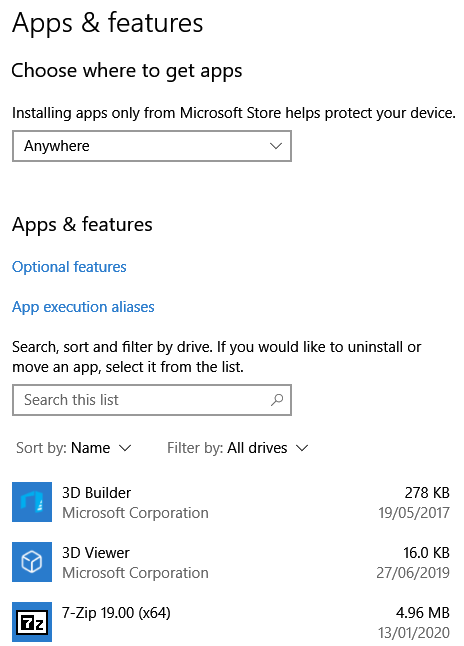Click the 27/06/2019 install date
Screen dimensions: 464x646
pos(413,573)
